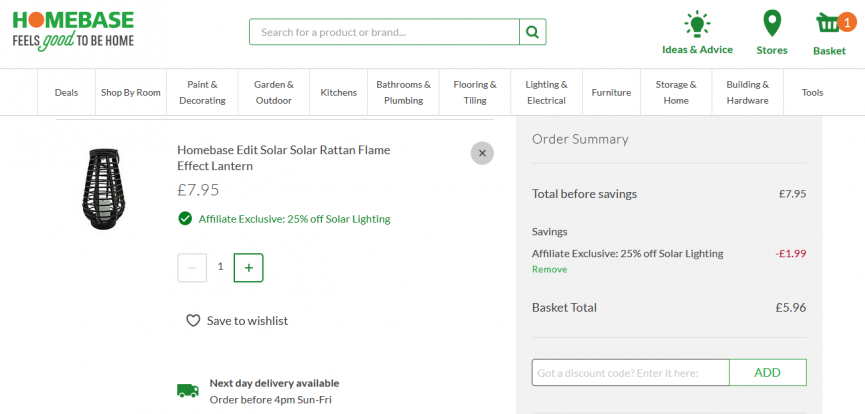Open the Deals menu

(66, 93)
